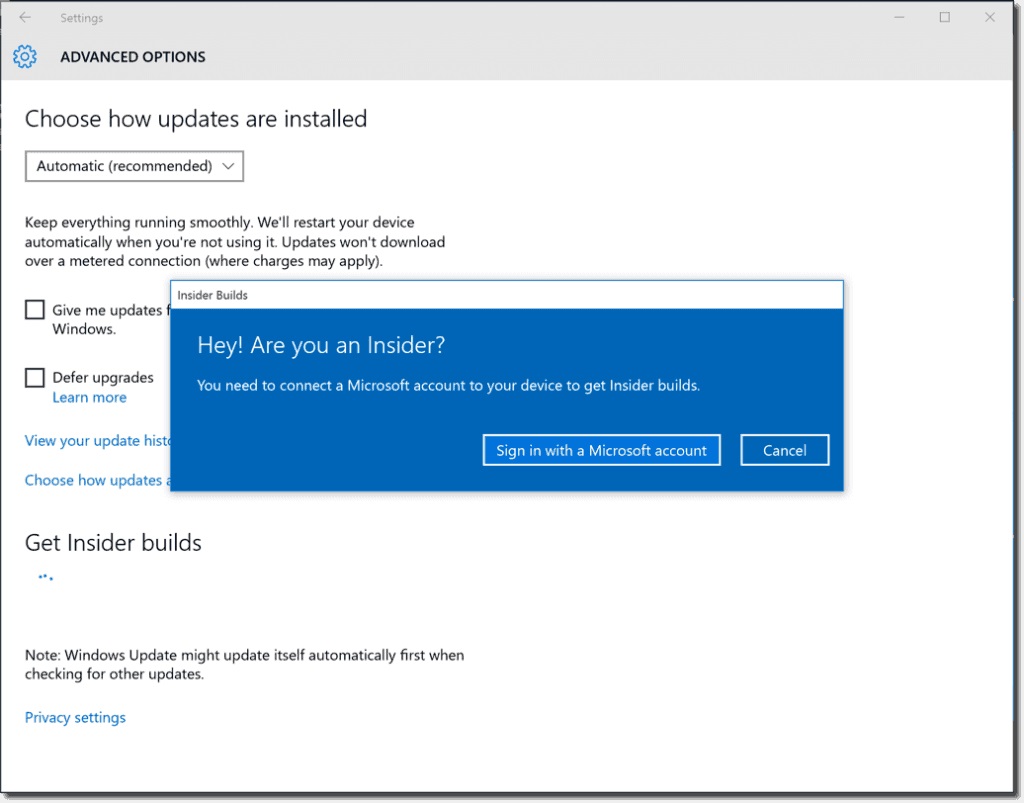
Task: Click the Microsoft account requirement message
Action: click(x=448, y=385)
